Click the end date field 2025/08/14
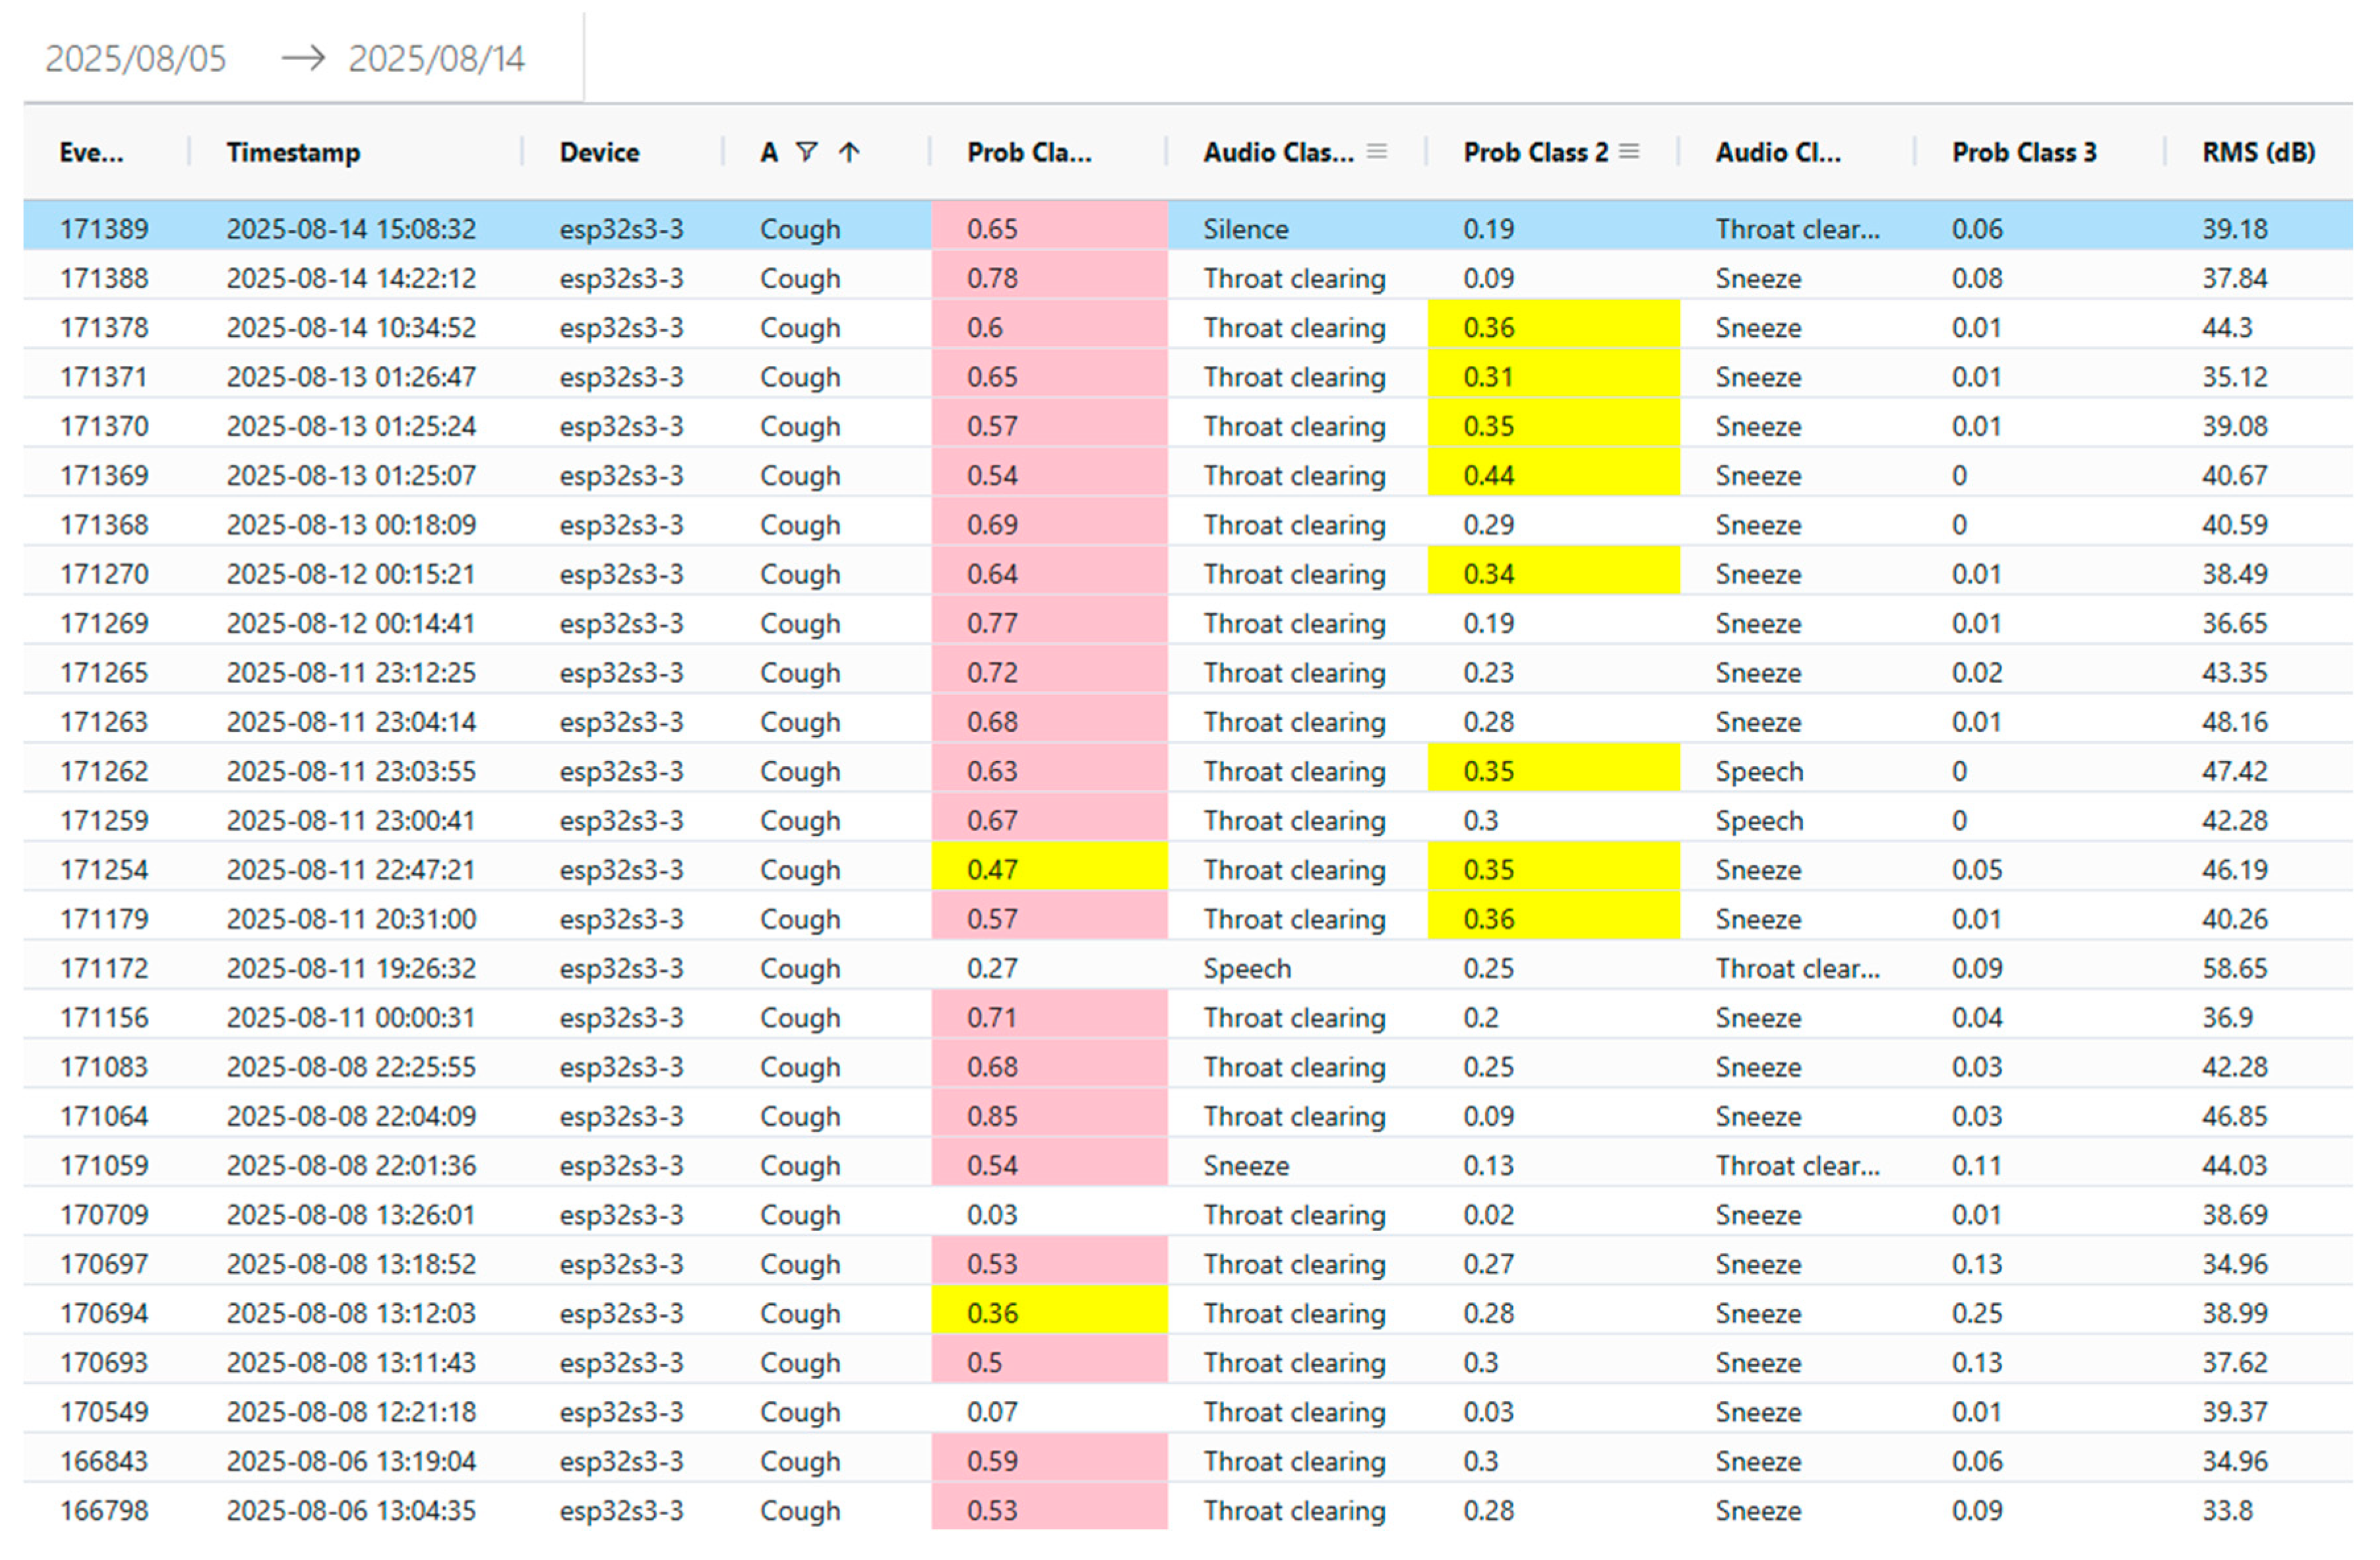Screen dimensions: 2380x1560 [x=436, y=59]
